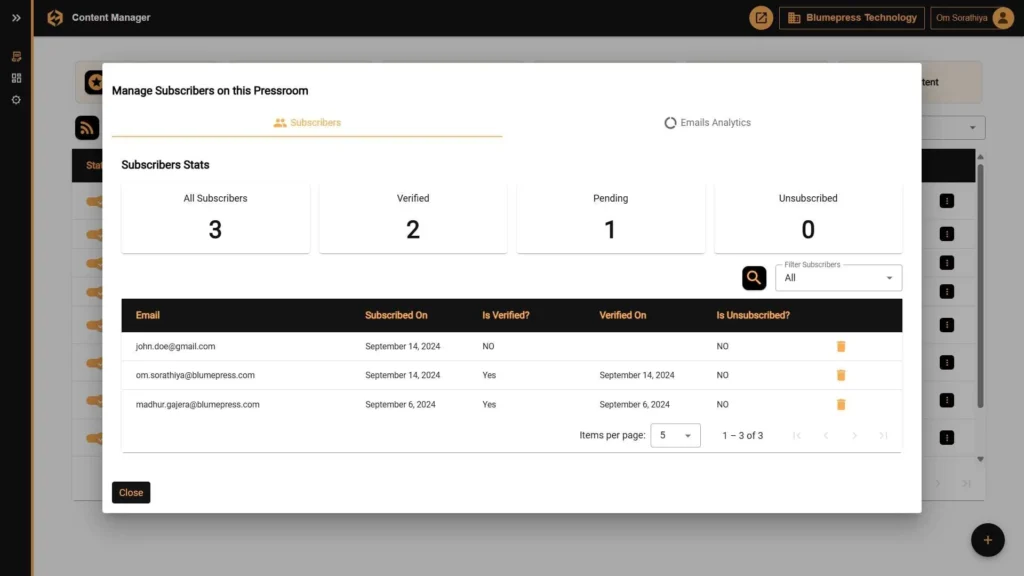Select the Blumepress Technology organization button
Screen dimensions: 1024x576
[851, 17]
